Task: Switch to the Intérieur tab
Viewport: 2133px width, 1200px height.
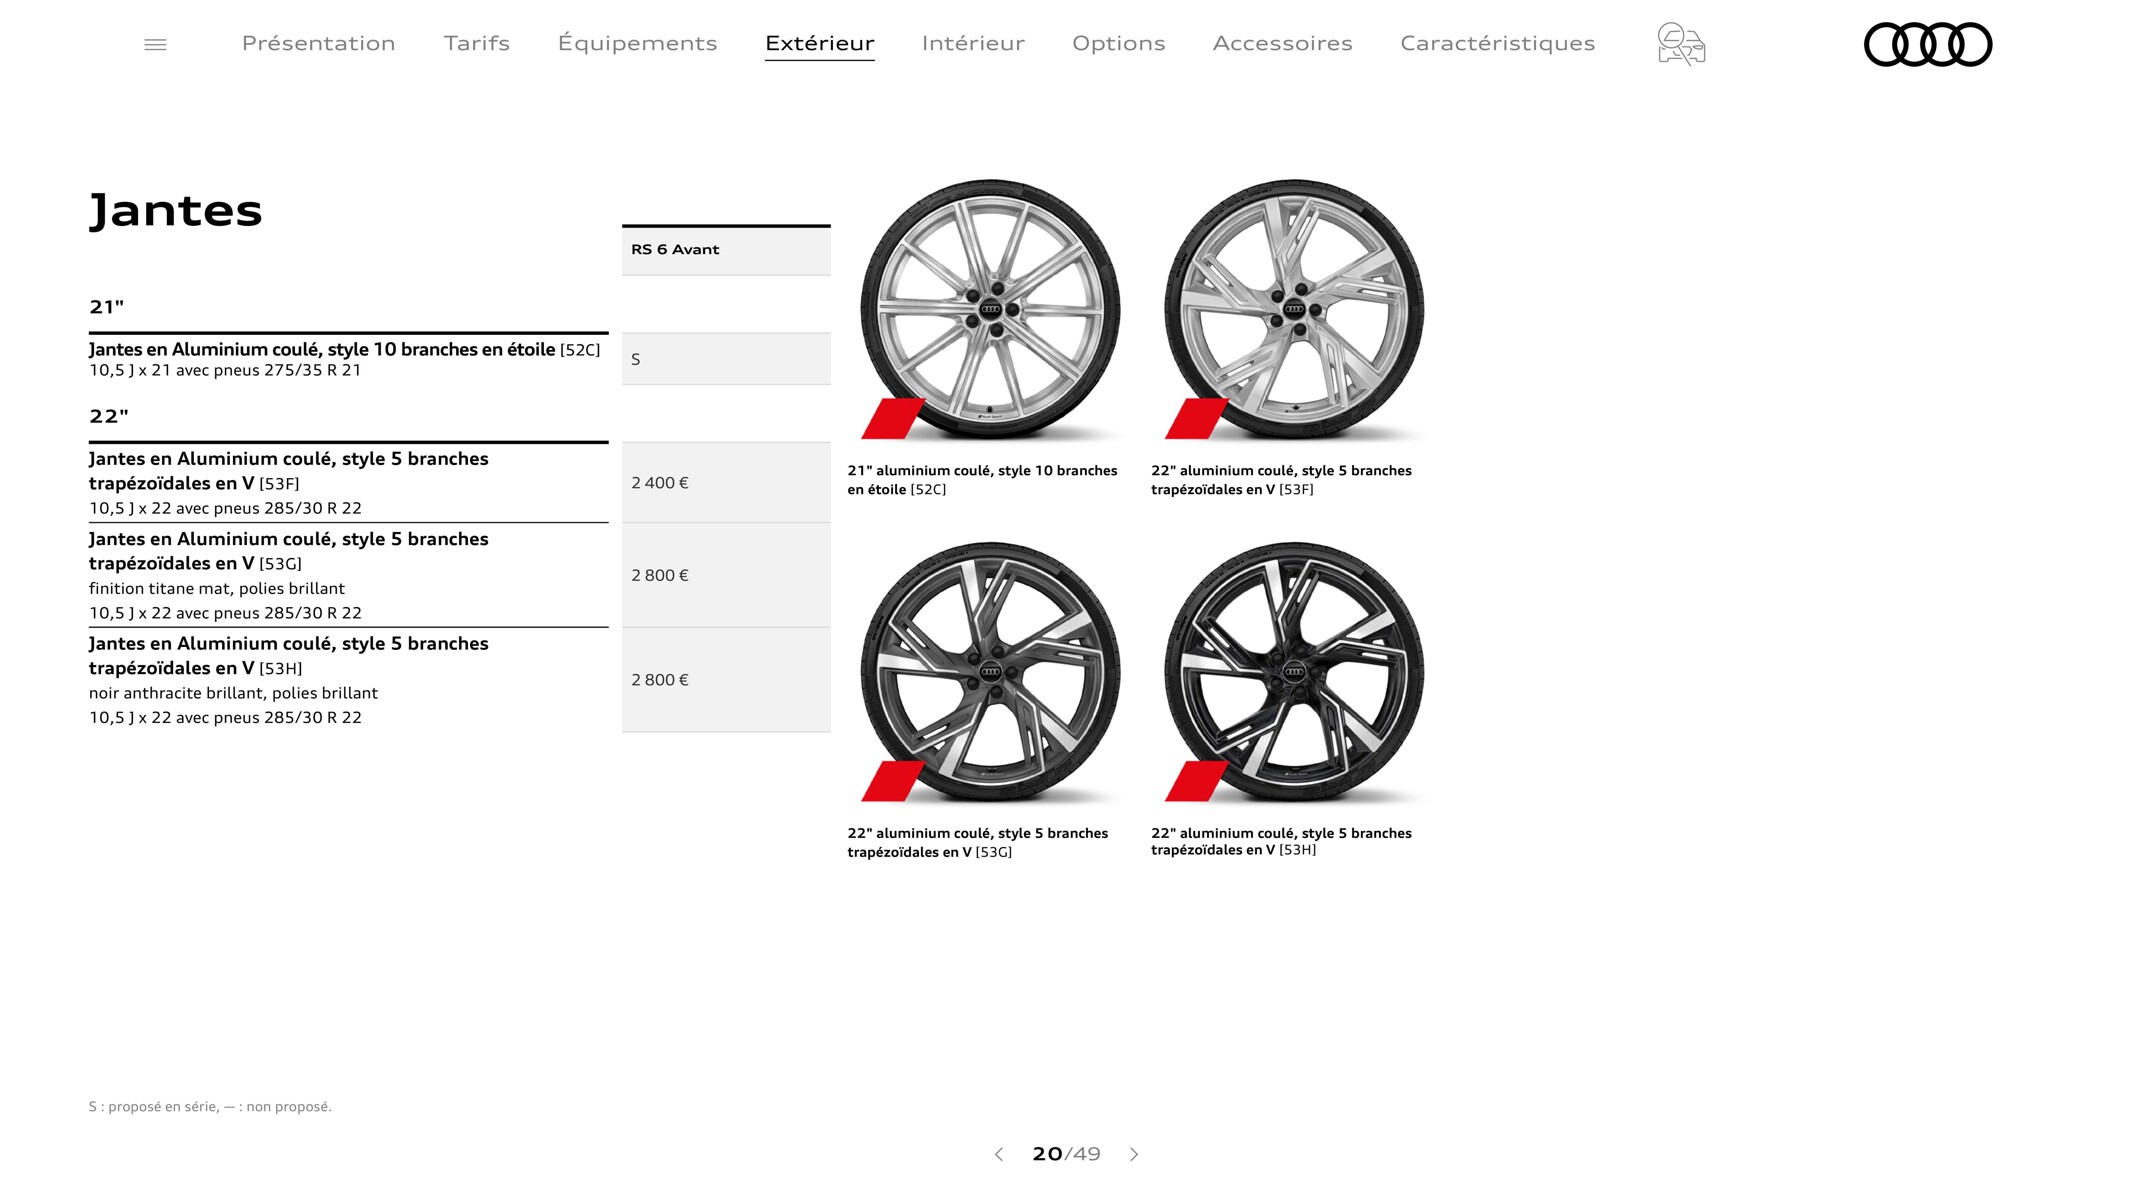Action: pos(973,43)
